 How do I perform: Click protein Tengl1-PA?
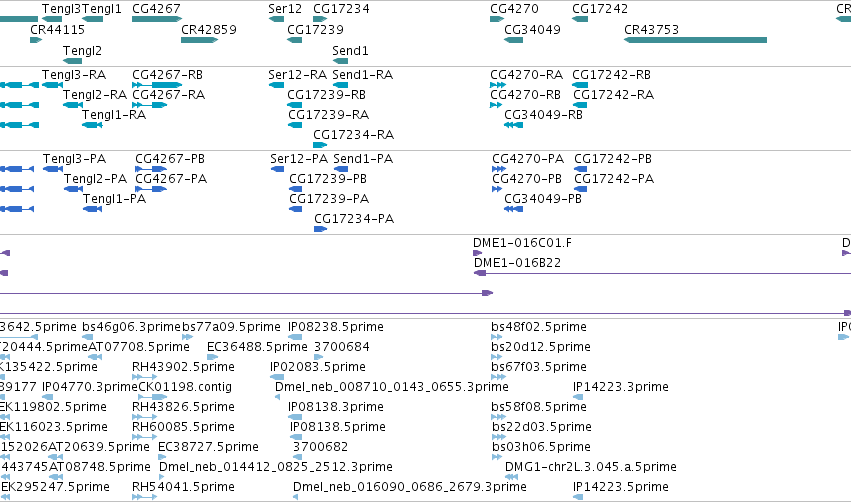115,199
